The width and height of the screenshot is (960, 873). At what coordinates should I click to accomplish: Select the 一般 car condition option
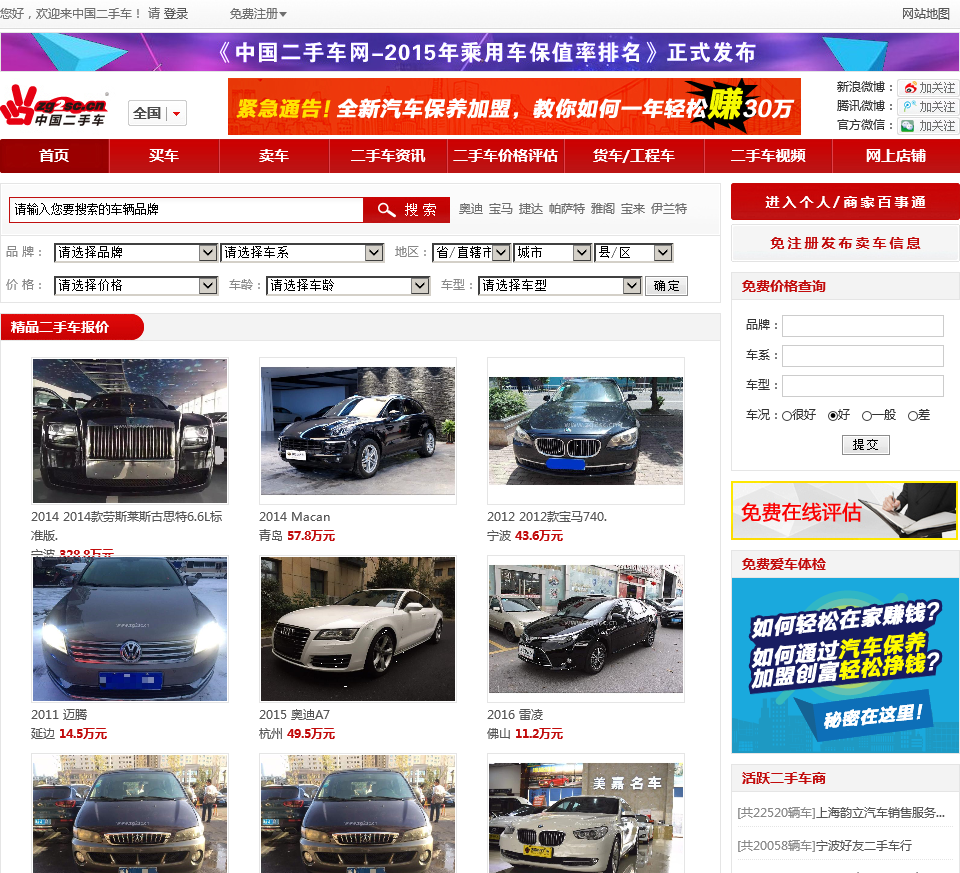point(866,416)
